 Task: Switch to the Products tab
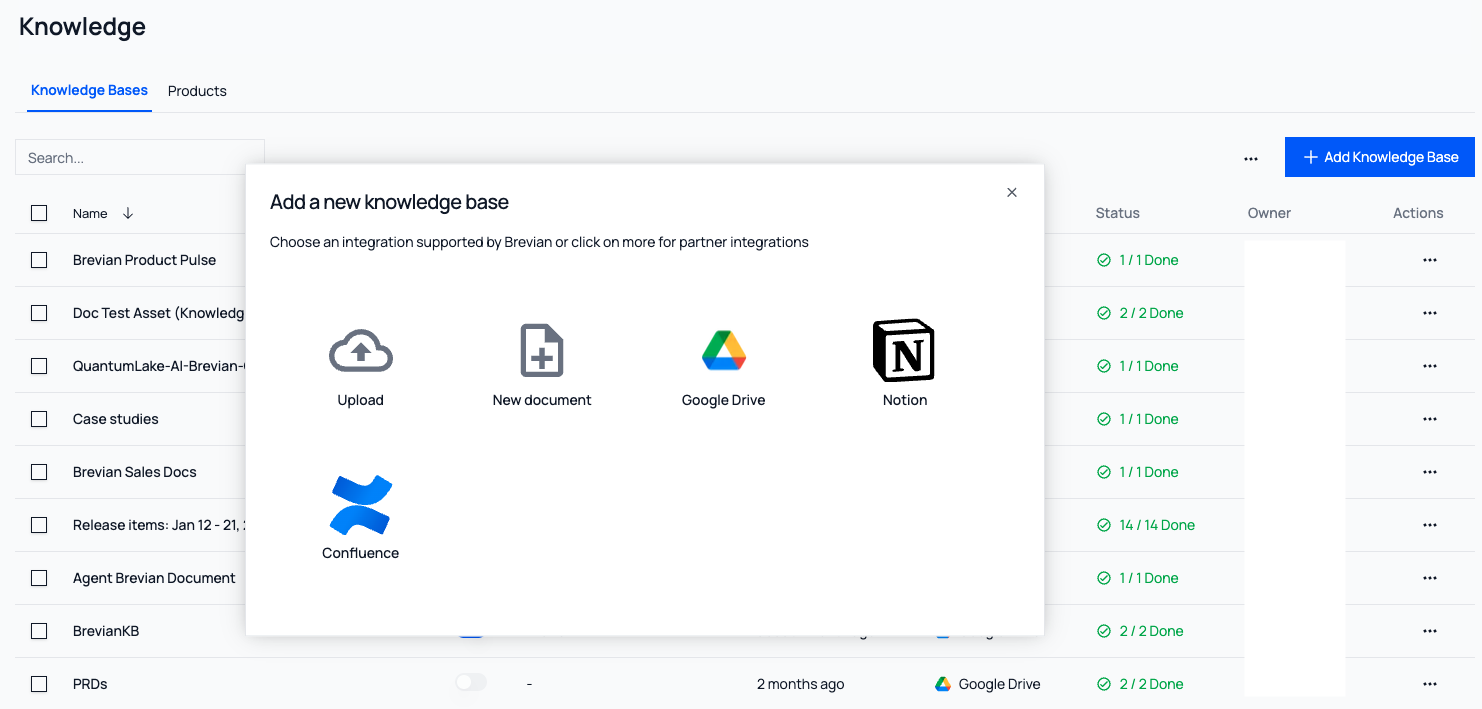[197, 91]
